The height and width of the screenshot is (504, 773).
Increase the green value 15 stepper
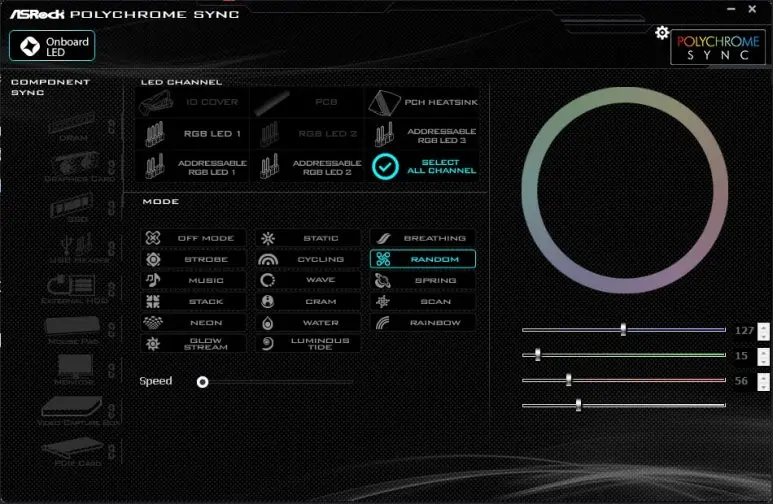coord(763,352)
